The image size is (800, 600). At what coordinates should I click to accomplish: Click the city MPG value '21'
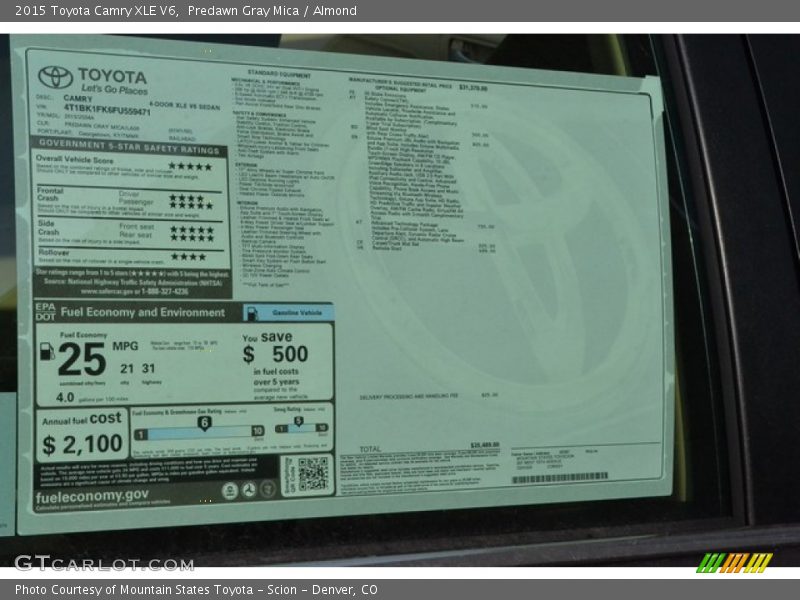[127, 368]
